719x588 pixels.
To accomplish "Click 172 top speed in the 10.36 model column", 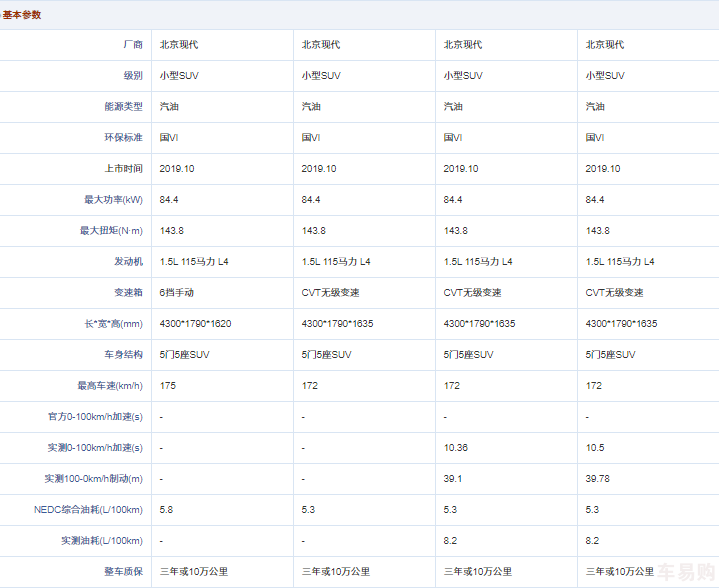I will tap(452, 386).
